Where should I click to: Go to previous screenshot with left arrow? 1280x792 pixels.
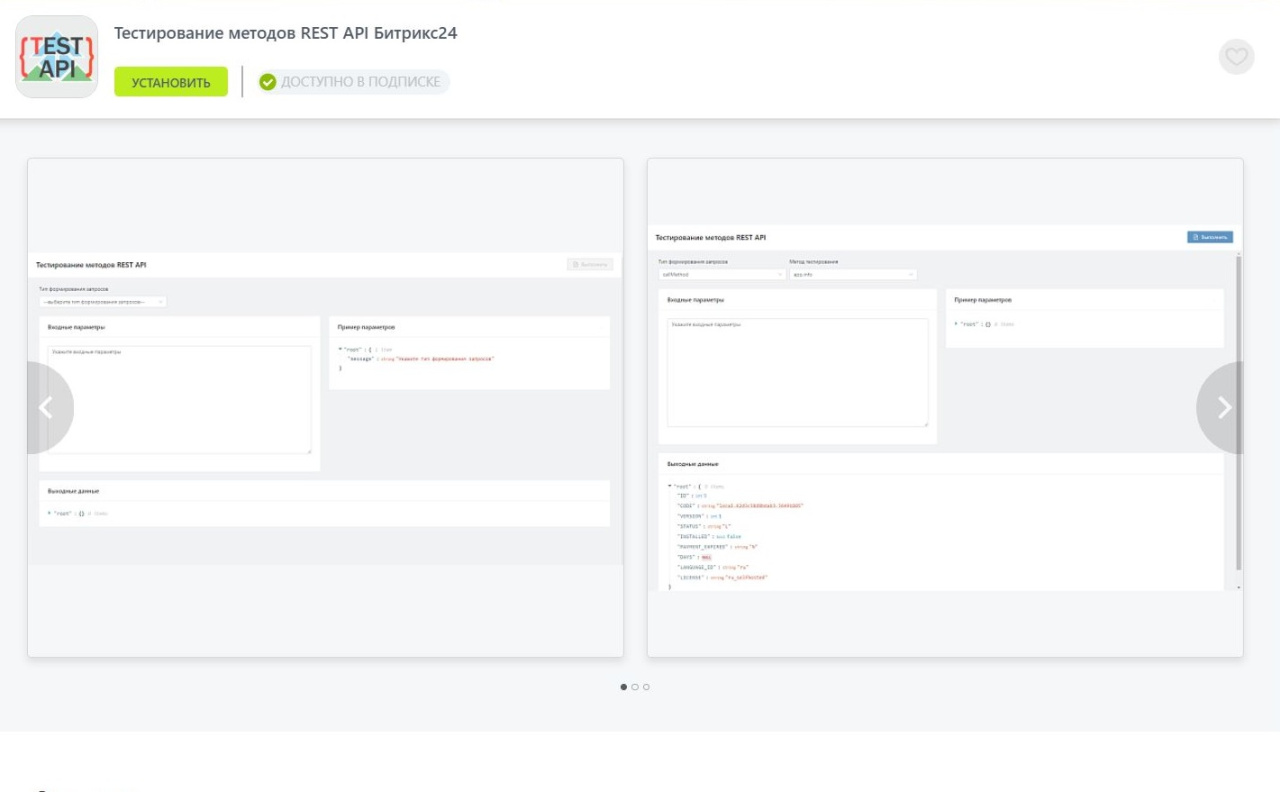(46, 407)
